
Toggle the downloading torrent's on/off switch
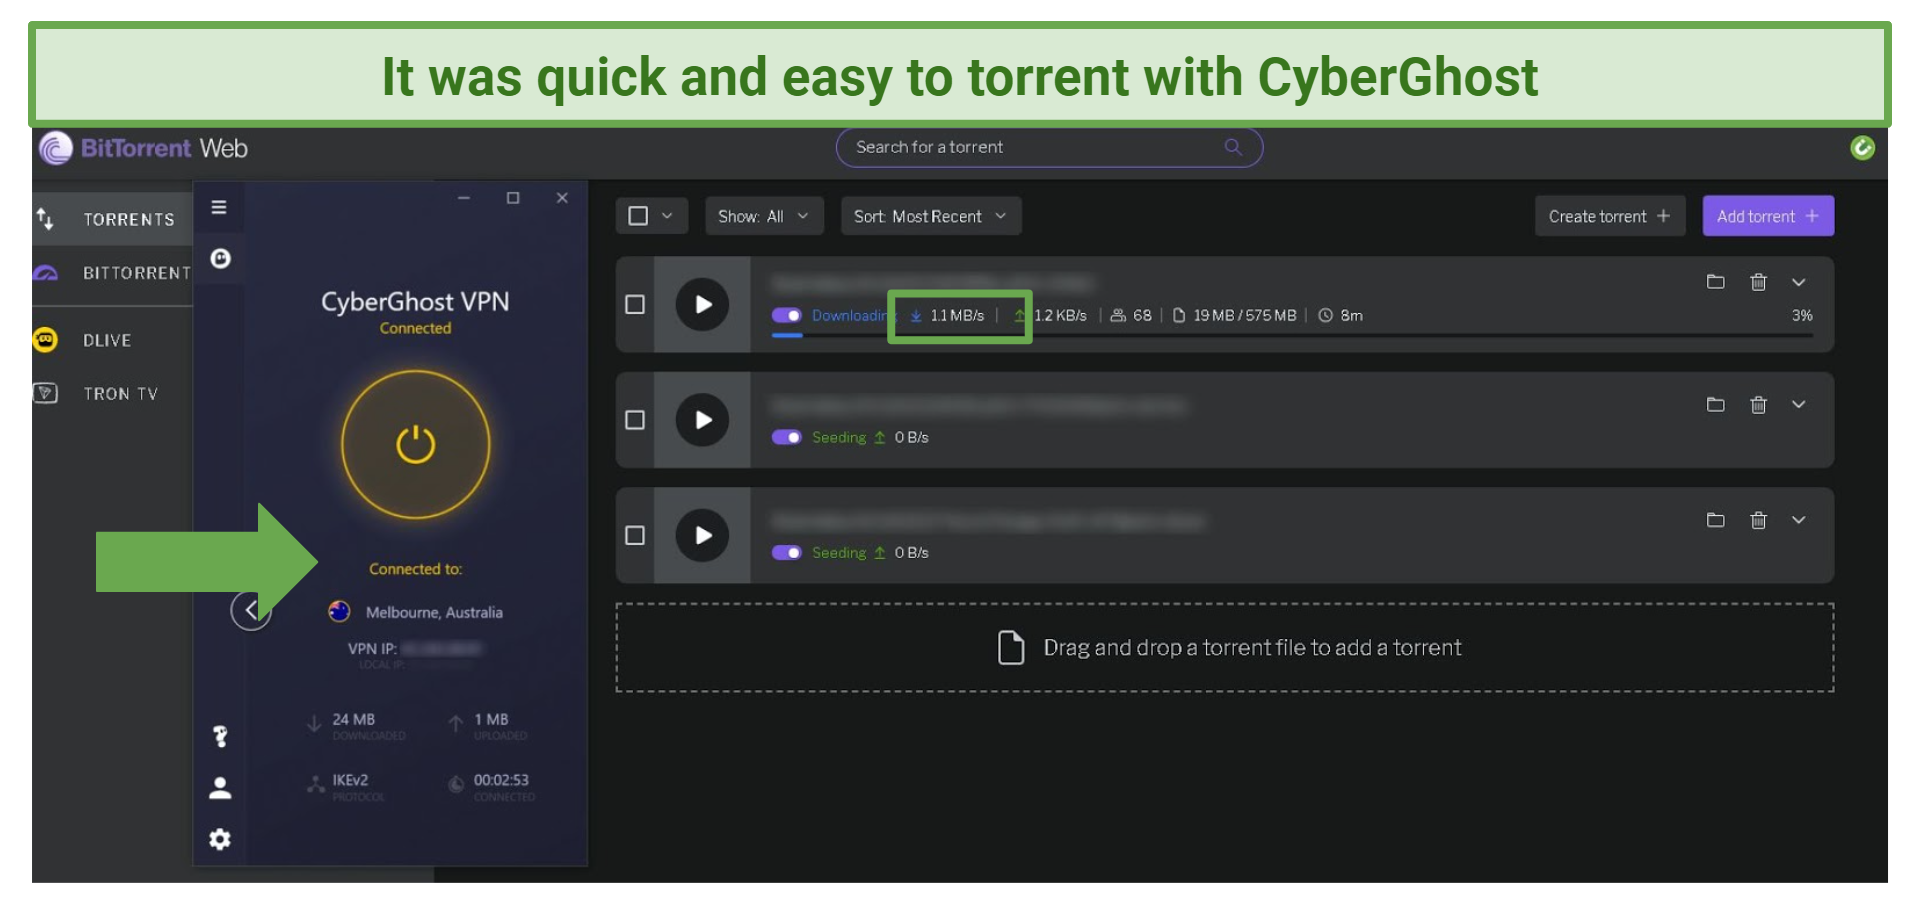click(787, 315)
